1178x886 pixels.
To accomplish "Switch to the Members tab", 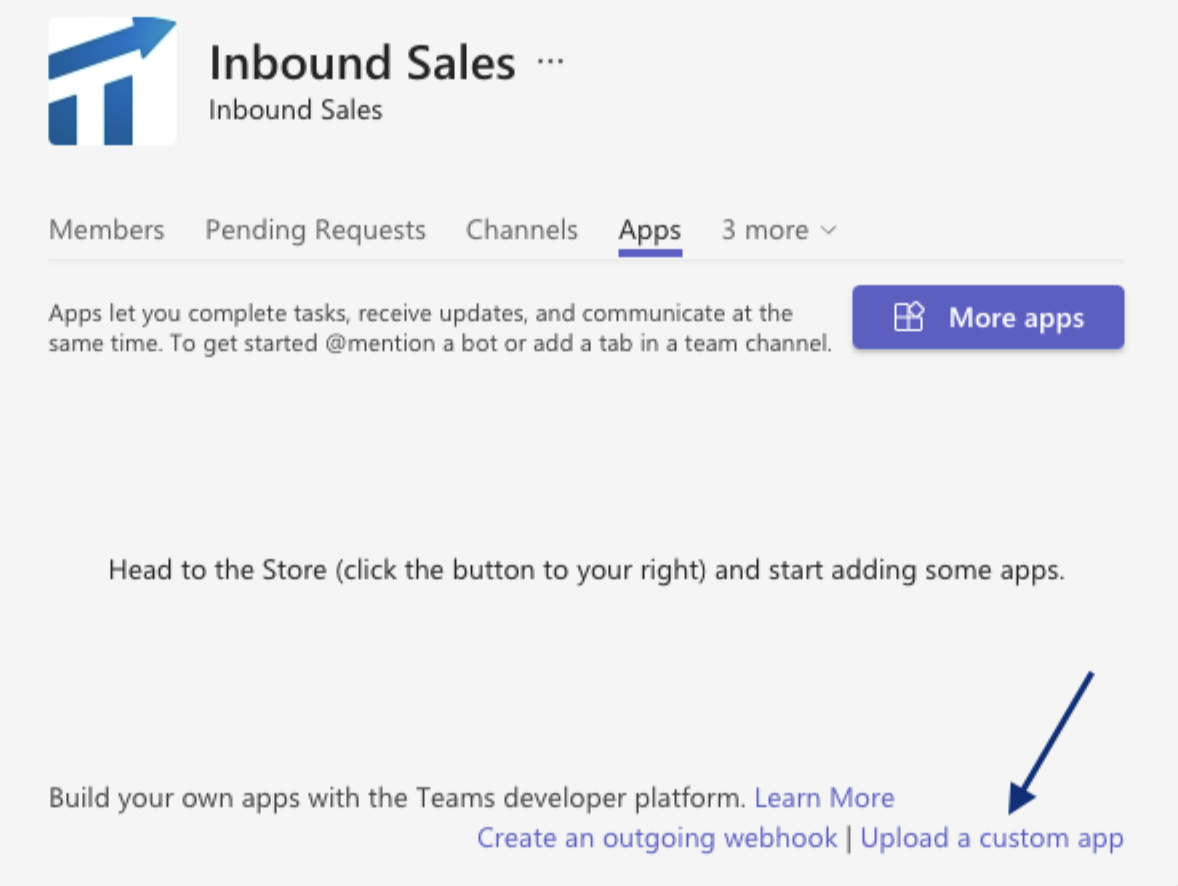I will pyautogui.click(x=107, y=230).
